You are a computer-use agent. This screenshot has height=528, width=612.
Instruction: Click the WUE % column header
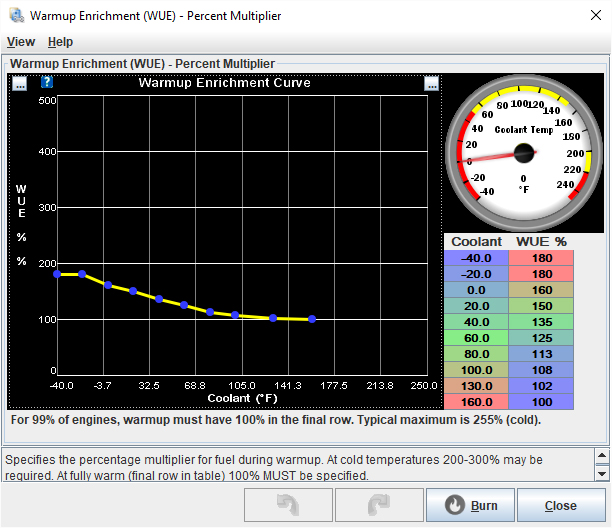541,242
